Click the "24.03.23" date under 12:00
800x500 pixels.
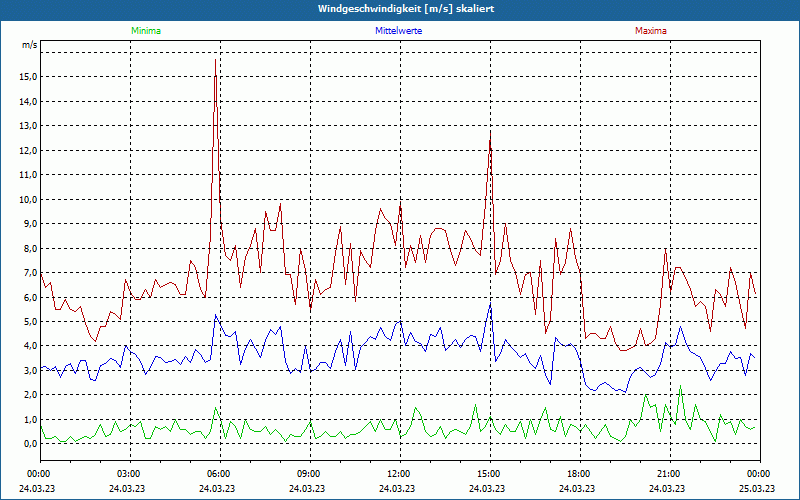[x=397, y=488]
